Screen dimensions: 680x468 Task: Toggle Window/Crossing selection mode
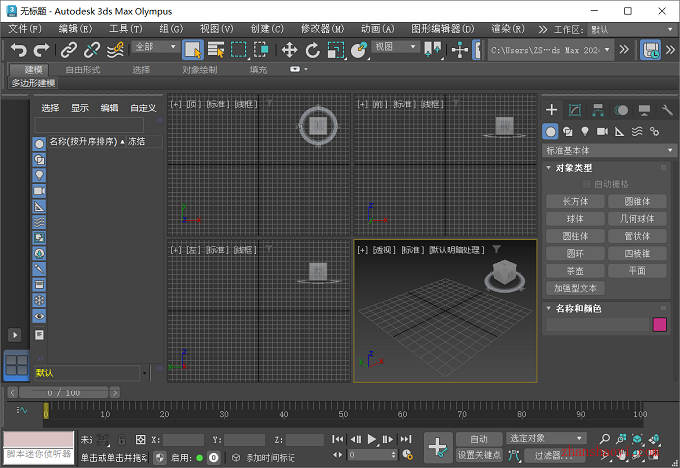point(261,50)
